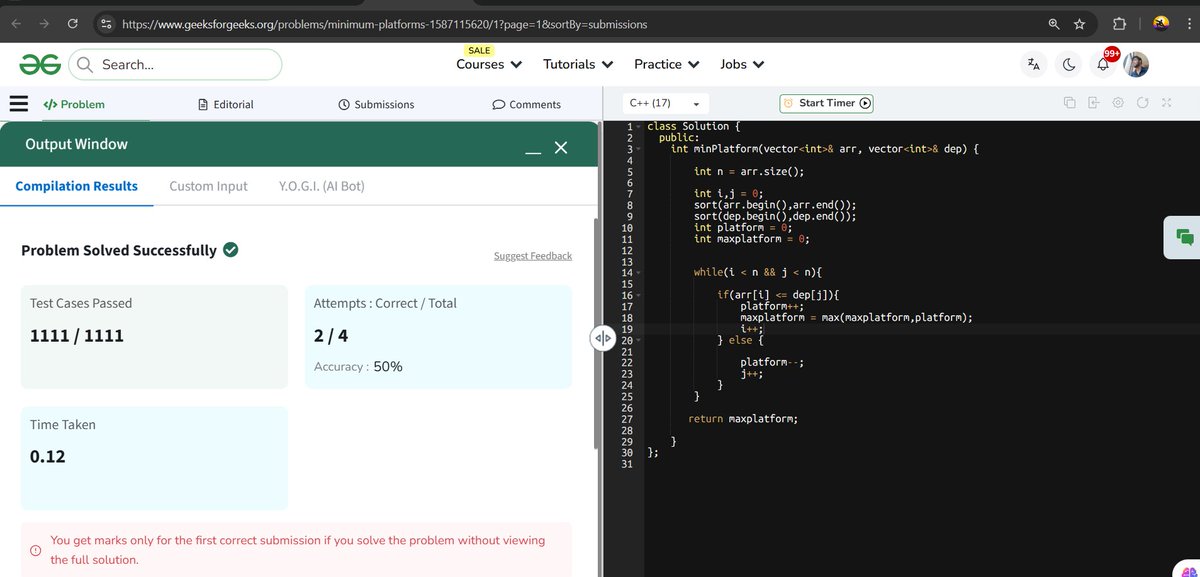Click the language translate icon

pos(1032,64)
